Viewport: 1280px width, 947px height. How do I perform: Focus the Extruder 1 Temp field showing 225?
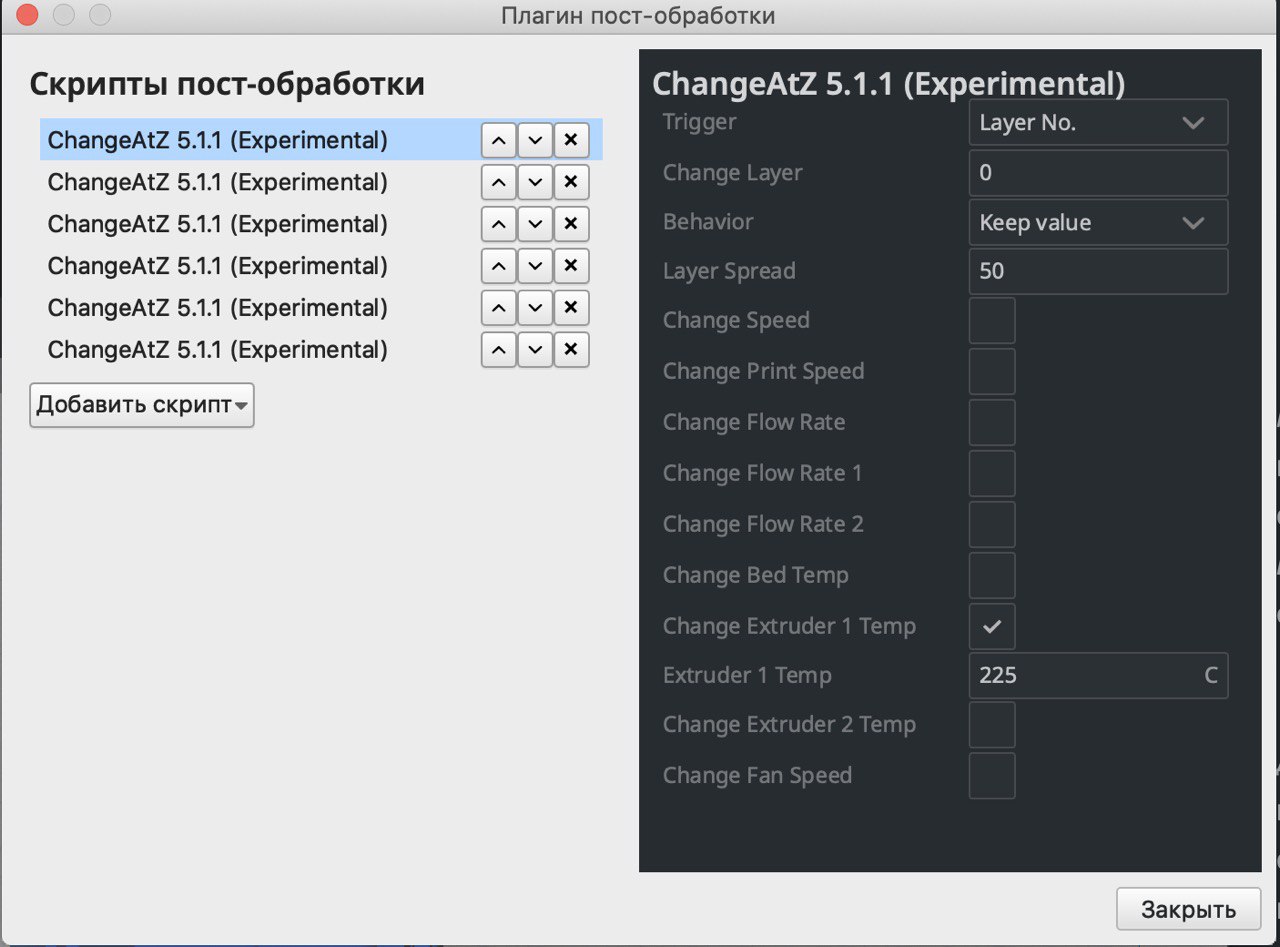point(1098,675)
